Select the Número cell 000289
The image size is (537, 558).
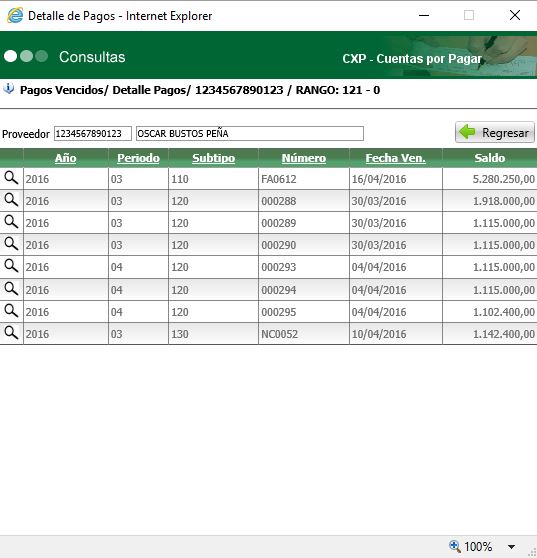click(x=279, y=223)
